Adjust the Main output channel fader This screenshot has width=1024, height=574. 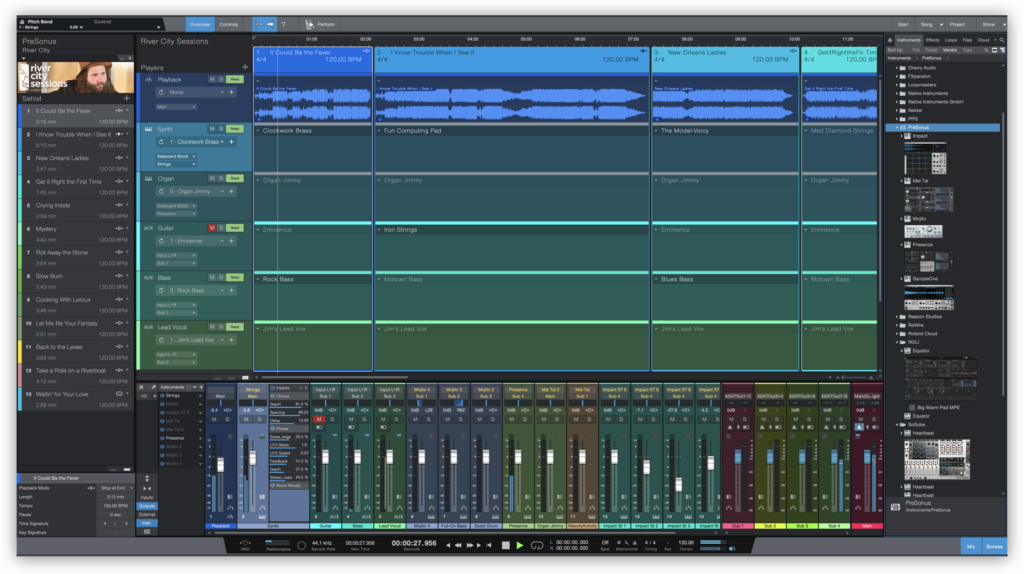coord(867,457)
